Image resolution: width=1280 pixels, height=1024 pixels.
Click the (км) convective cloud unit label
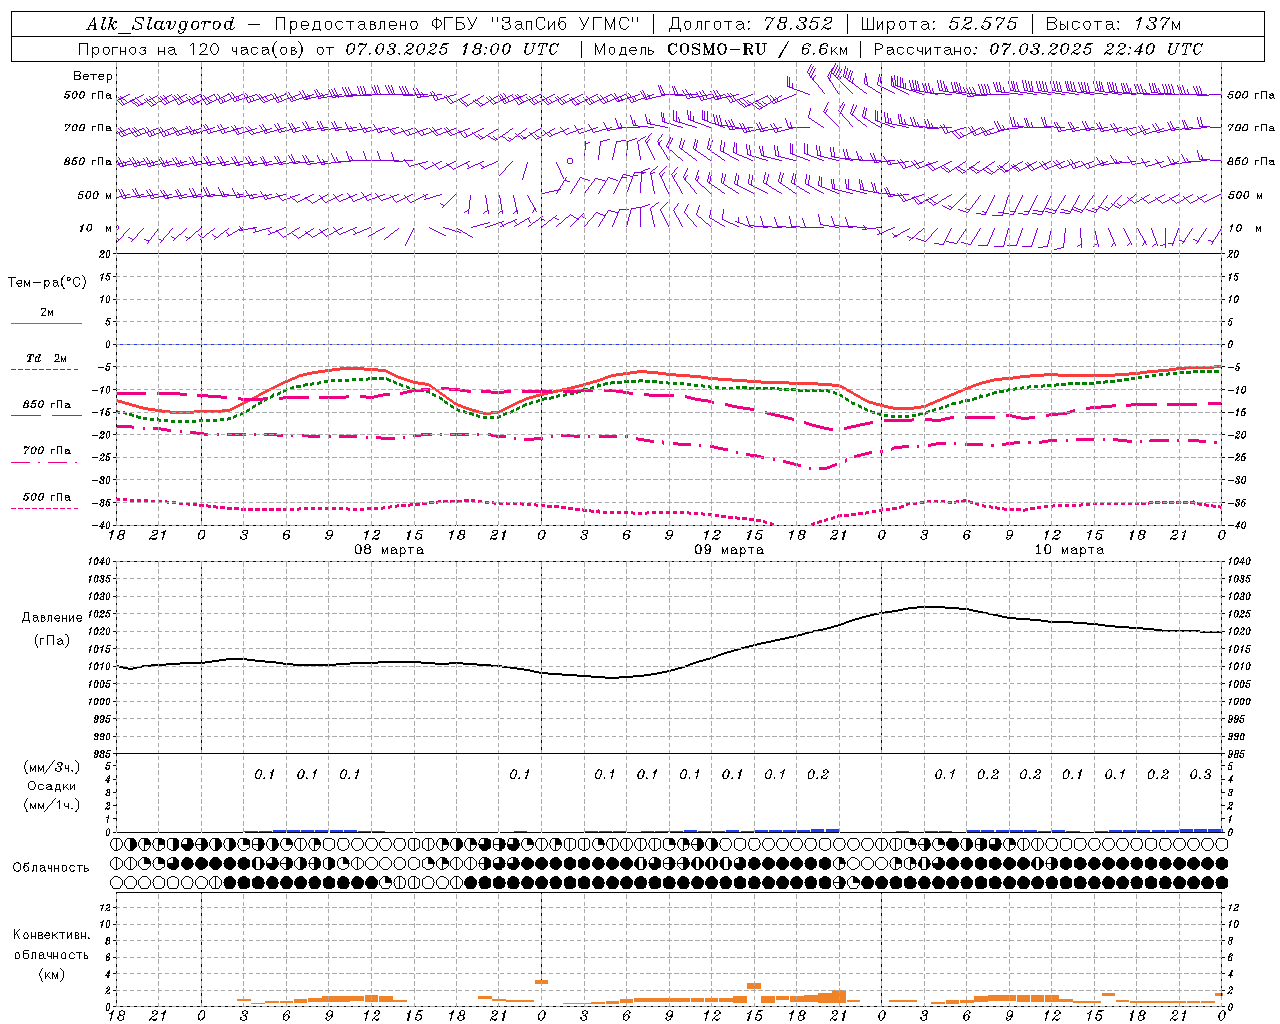pos(52,974)
